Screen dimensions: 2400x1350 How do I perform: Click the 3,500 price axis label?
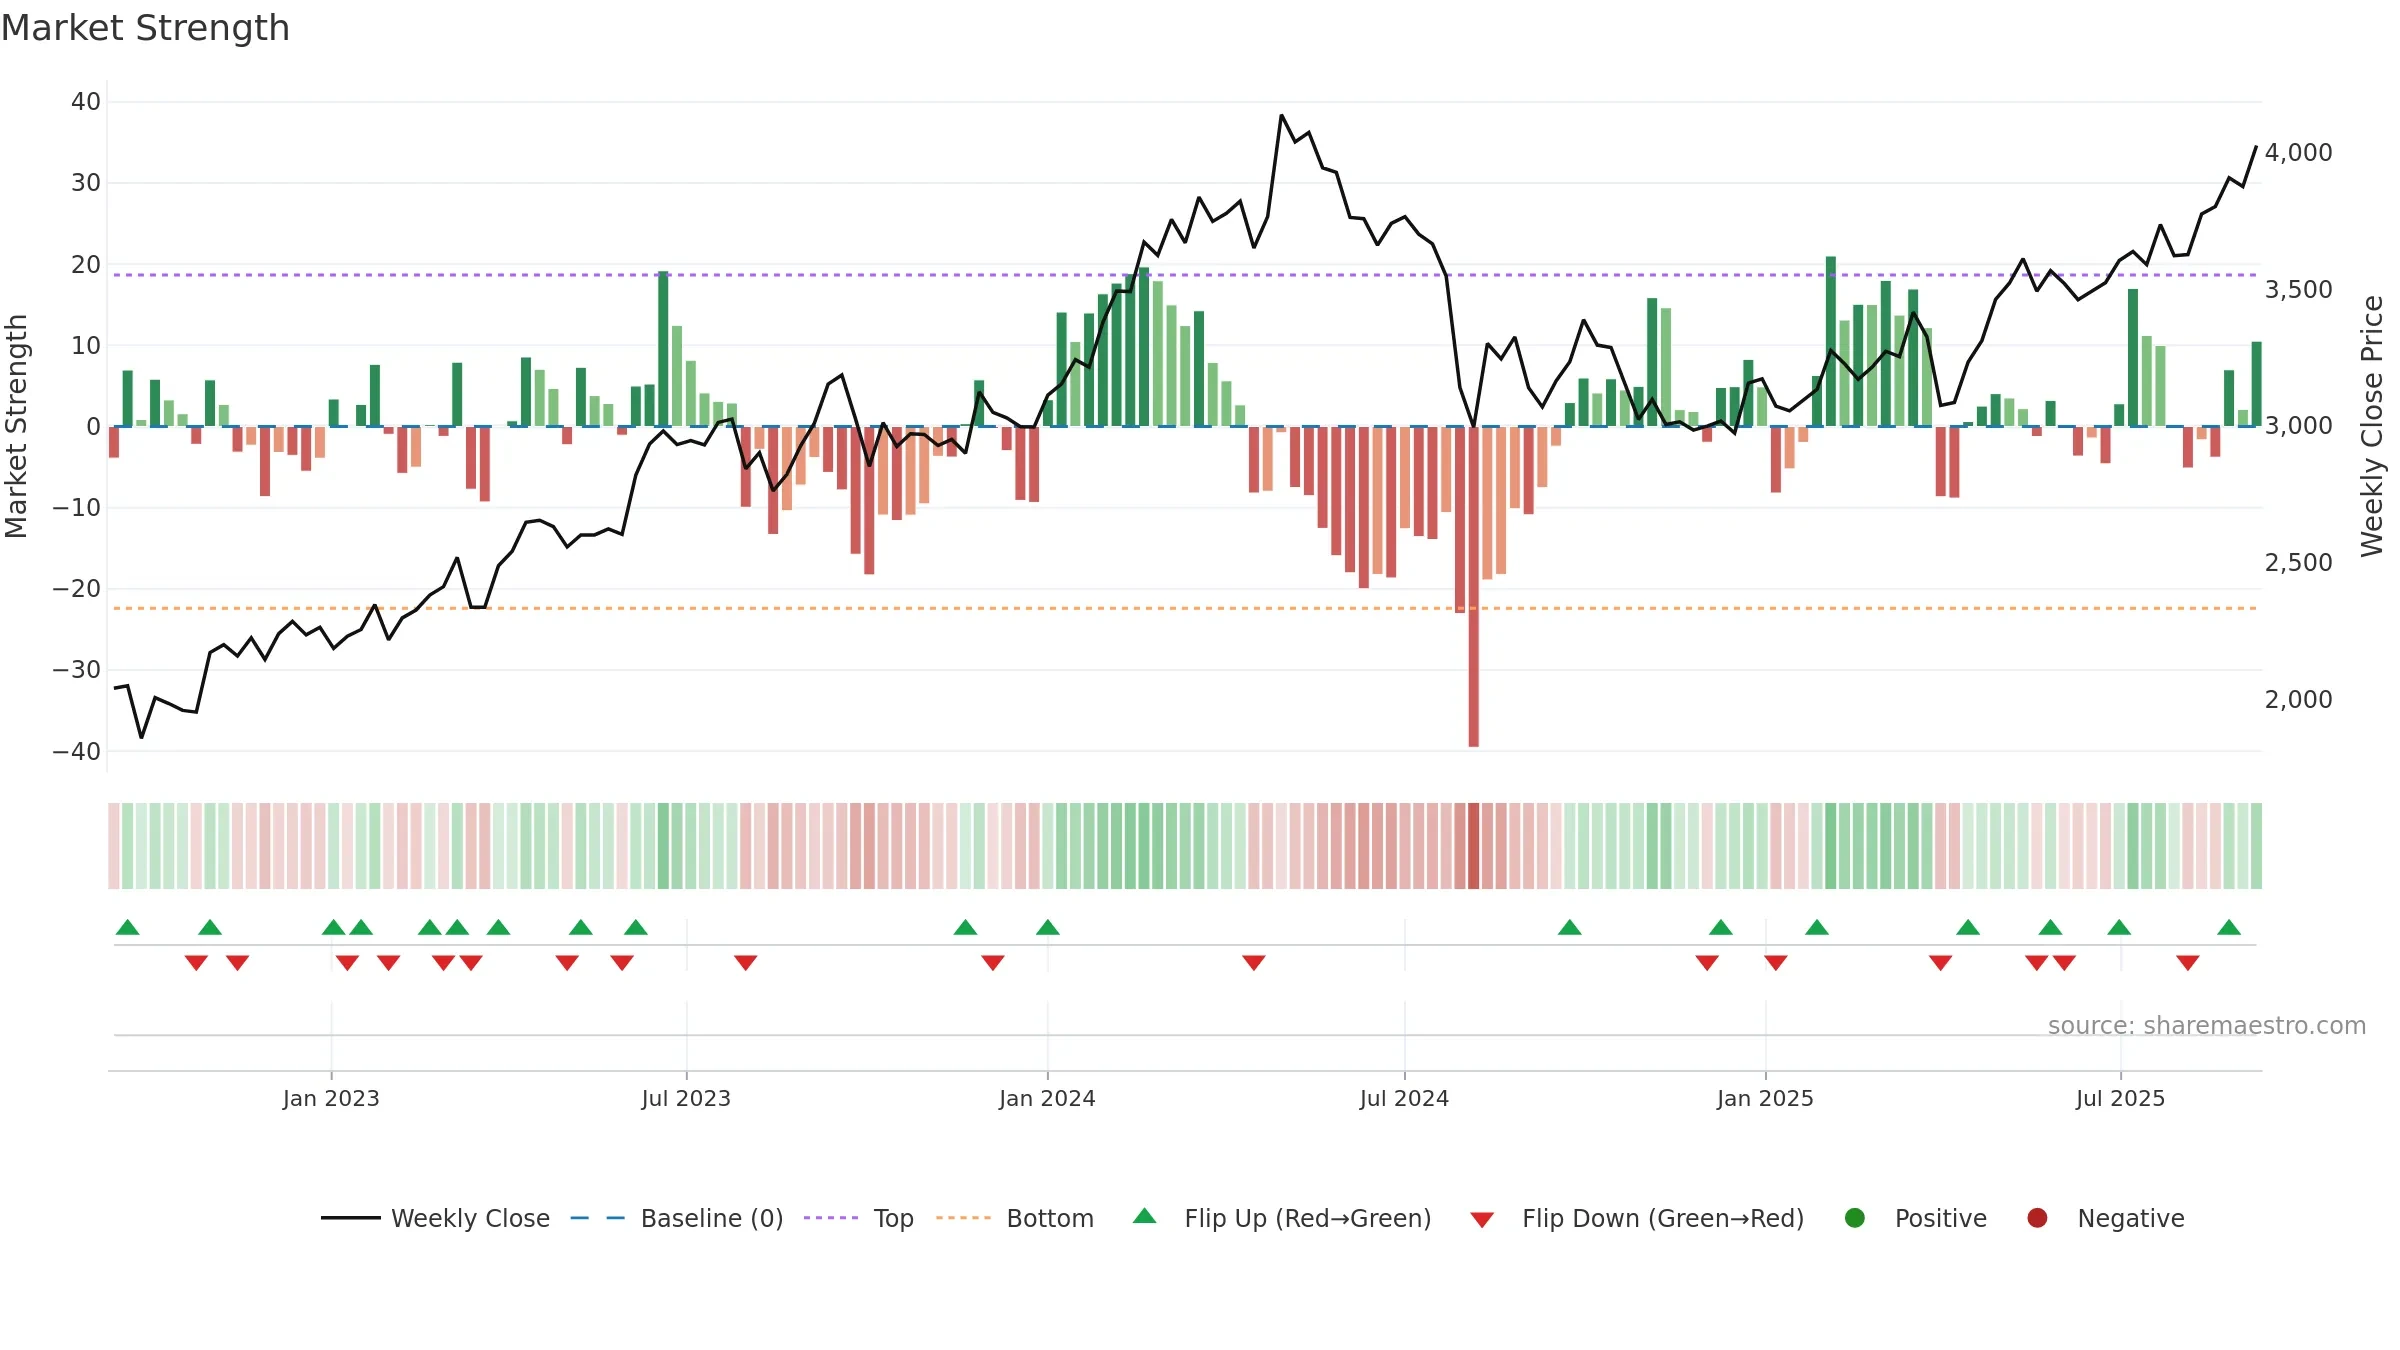(2298, 290)
